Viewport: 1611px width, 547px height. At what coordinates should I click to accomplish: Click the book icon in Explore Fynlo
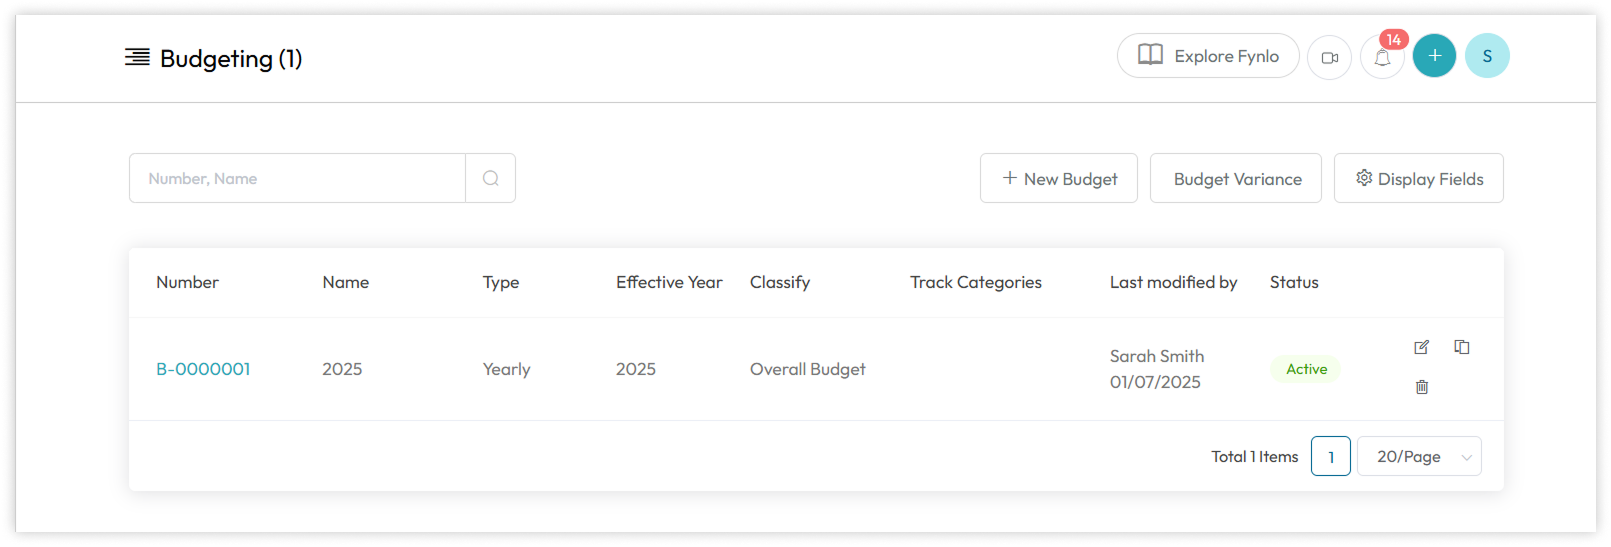1150,55
